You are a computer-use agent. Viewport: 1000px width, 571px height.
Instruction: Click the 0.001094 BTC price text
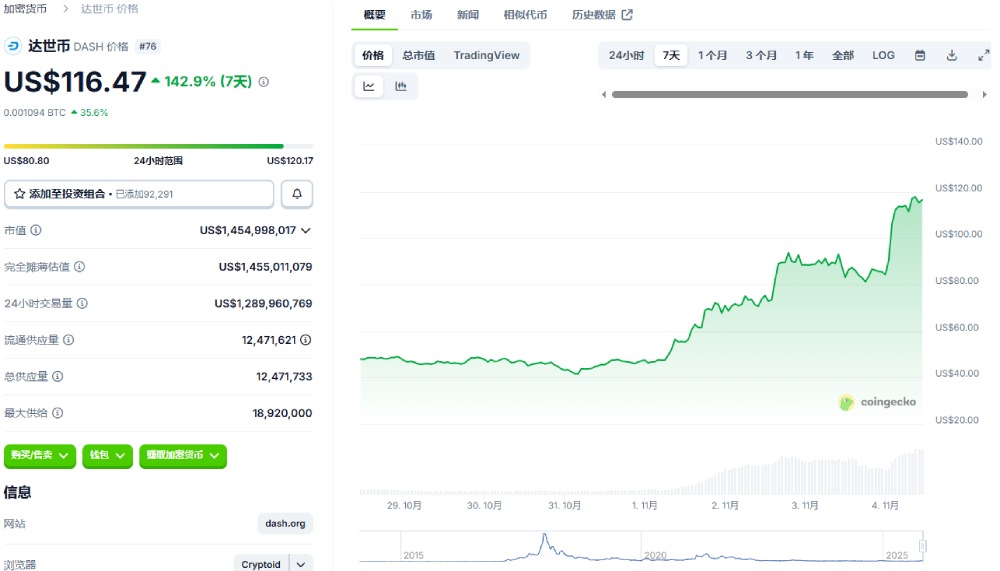[34, 113]
